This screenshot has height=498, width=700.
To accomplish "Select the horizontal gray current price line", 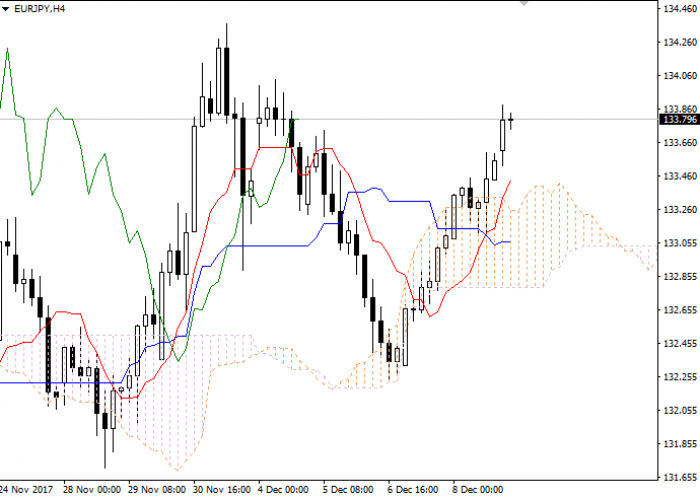I will coord(329,119).
